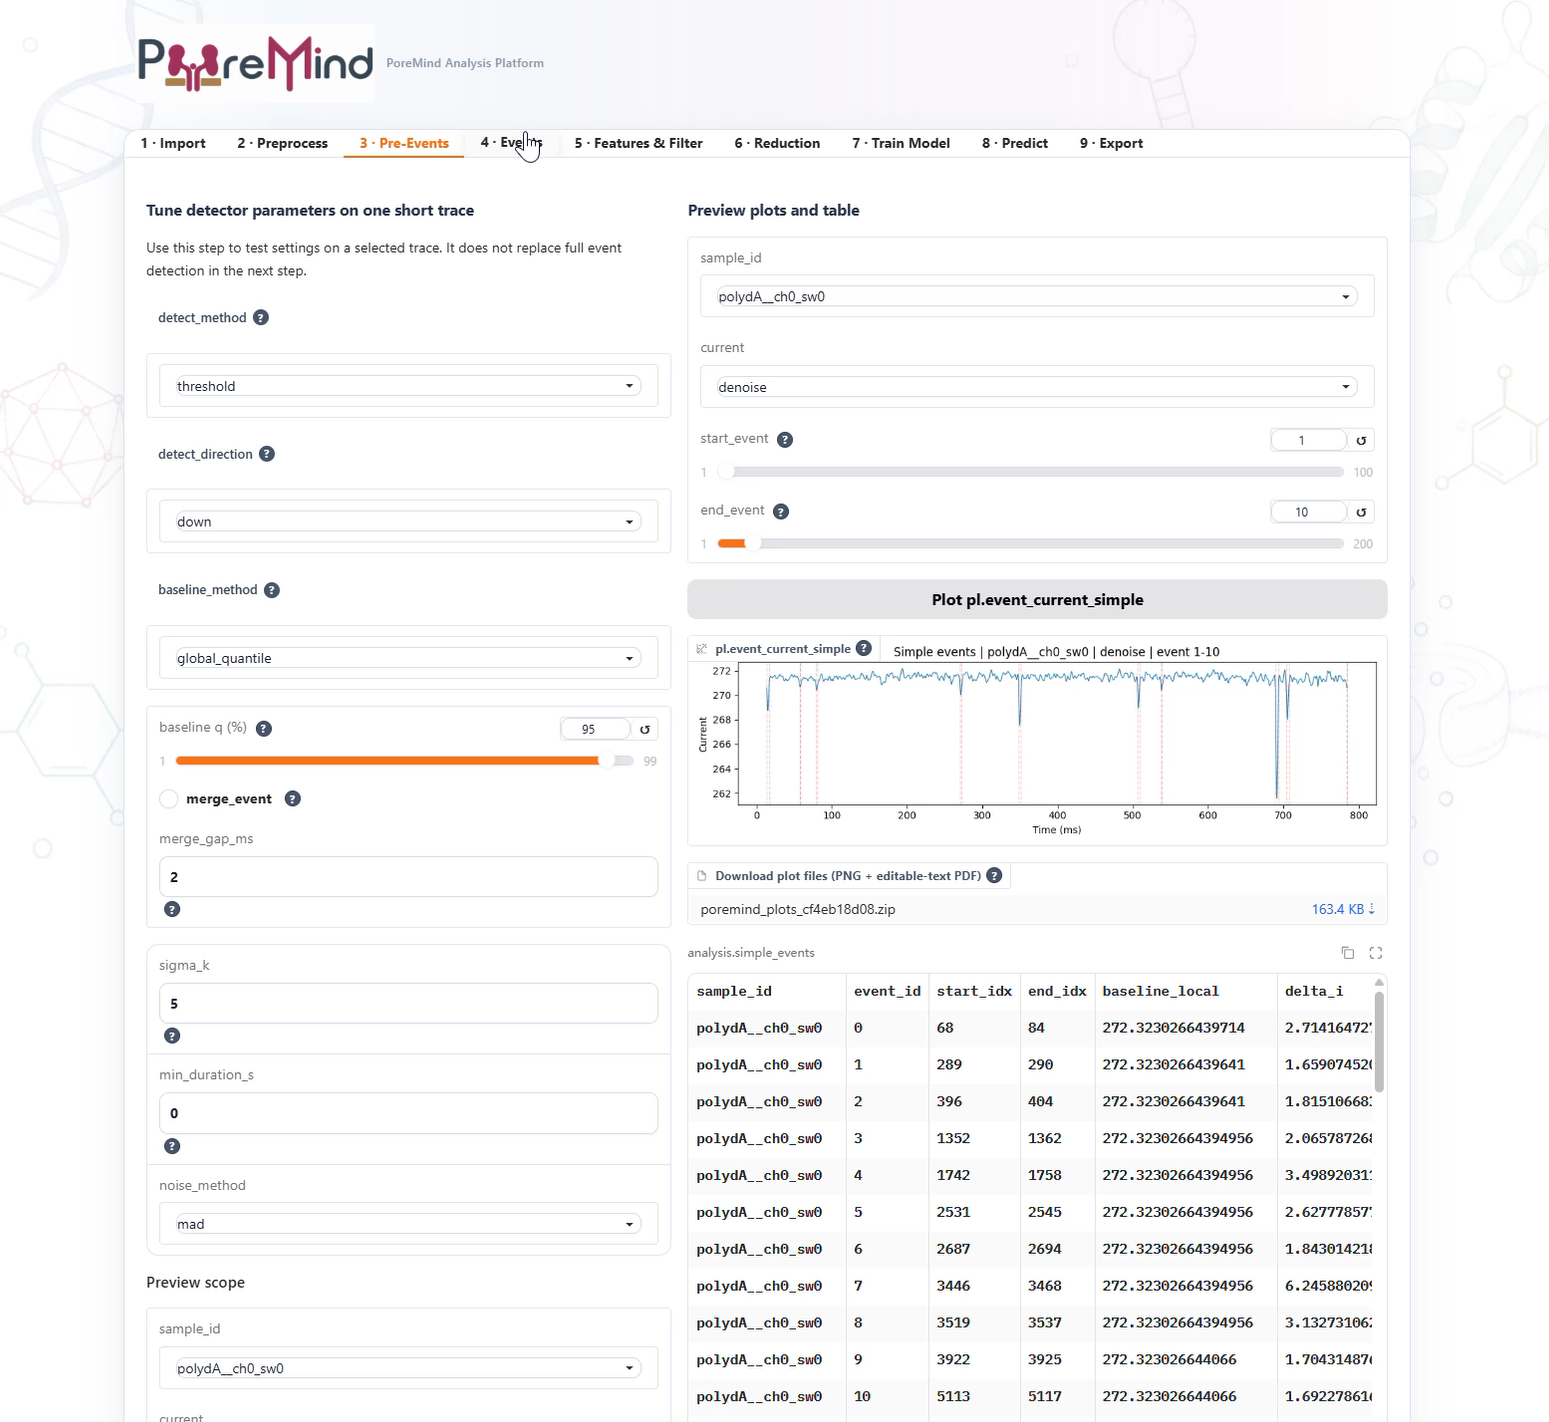Open help for pl.event_current_simple plot
The height and width of the screenshot is (1422, 1549).
pyautogui.click(x=864, y=648)
